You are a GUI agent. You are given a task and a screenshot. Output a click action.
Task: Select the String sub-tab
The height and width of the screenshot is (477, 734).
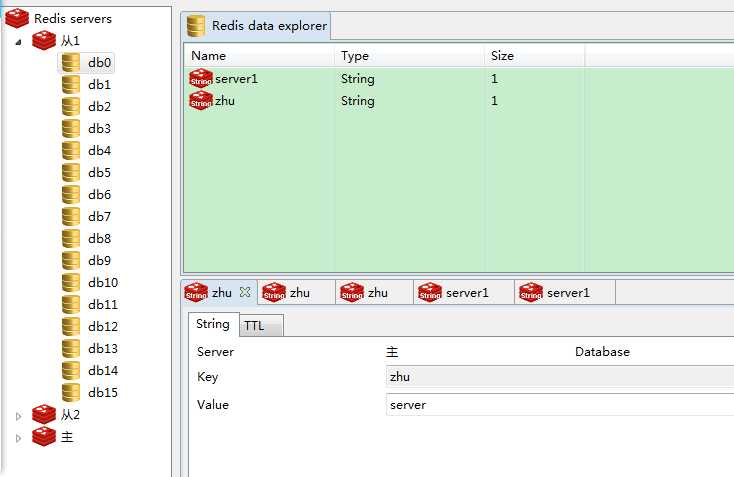coord(213,324)
